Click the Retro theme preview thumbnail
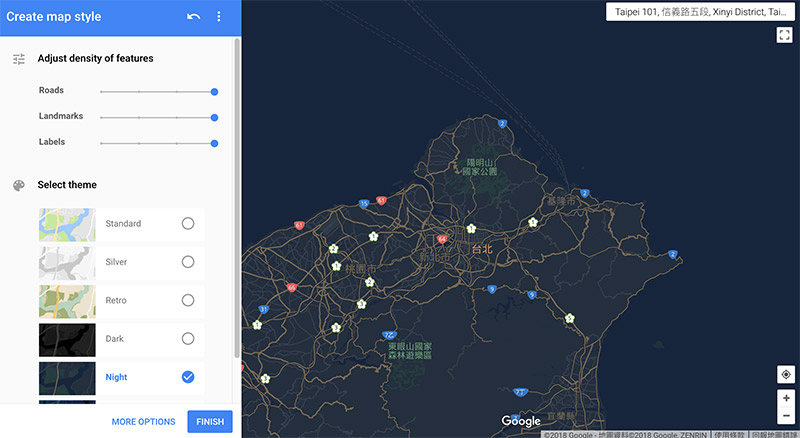Screen dimensions: 800x438 (67, 301)
